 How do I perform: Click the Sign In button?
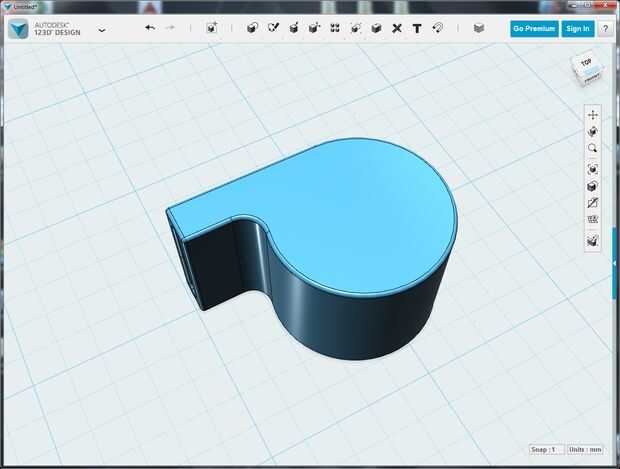coord(578,29)
